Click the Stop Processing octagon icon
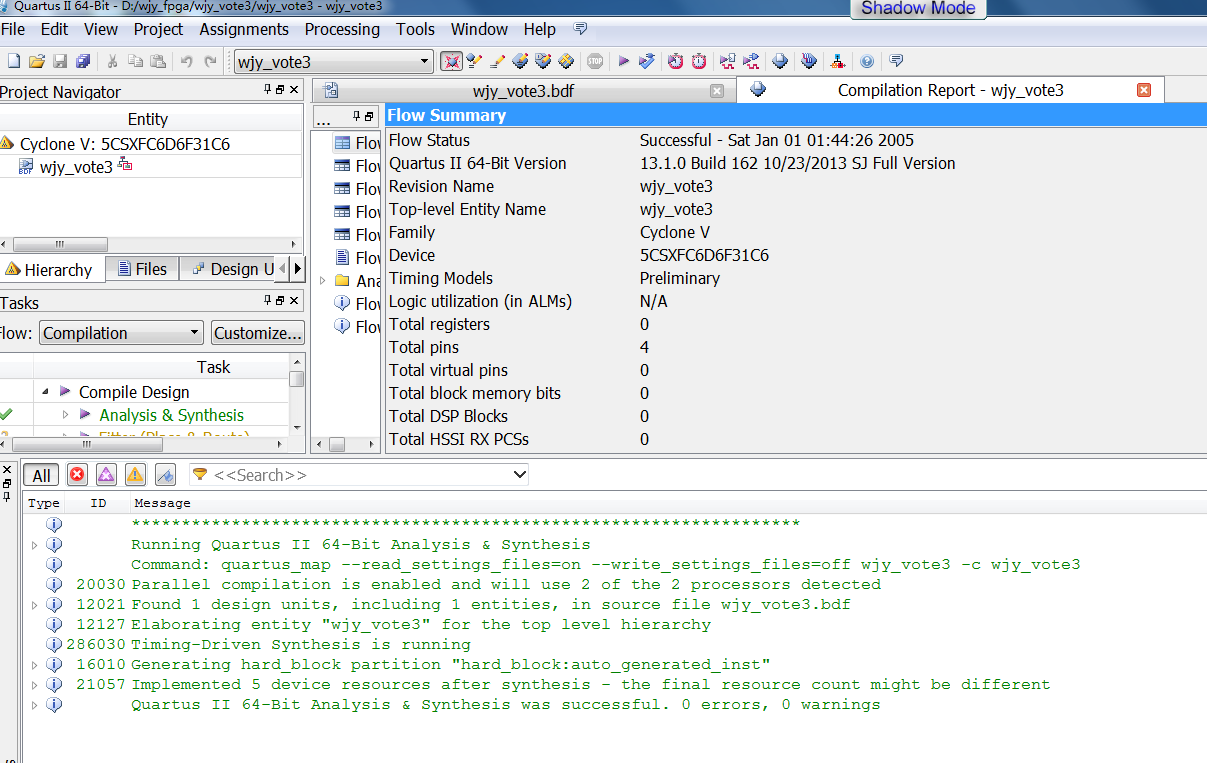1207x763 pixels. pos(595,62)
